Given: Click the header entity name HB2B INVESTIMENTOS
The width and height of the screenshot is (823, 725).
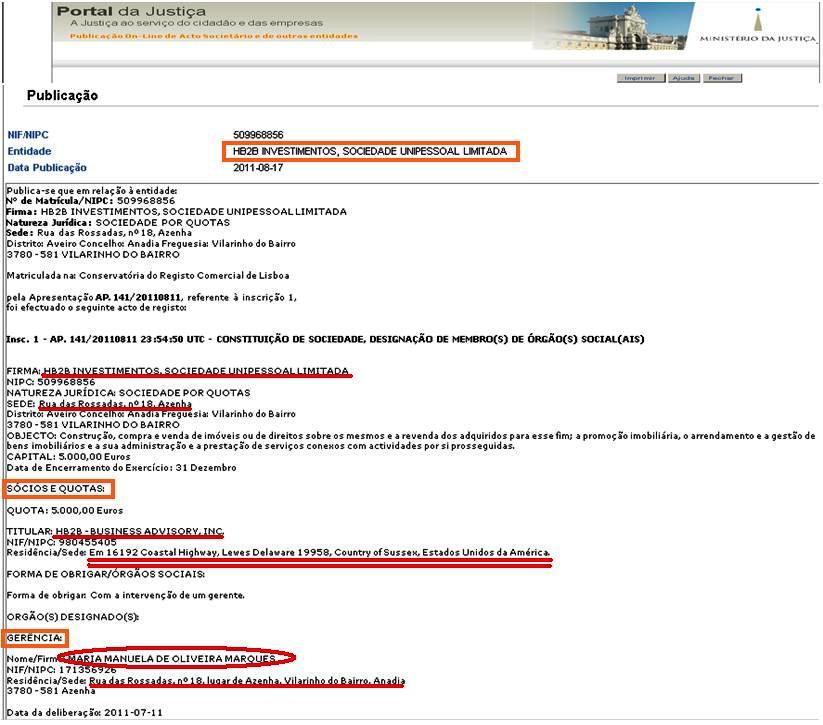Looking at the screenshot, I should [370, 151].
